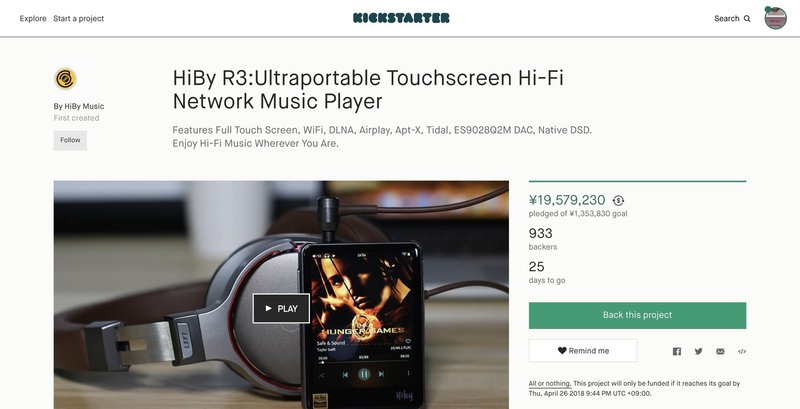Viewport: 800px width, 409px height.
Task: Share the project on Facebook
Action: 677,351
